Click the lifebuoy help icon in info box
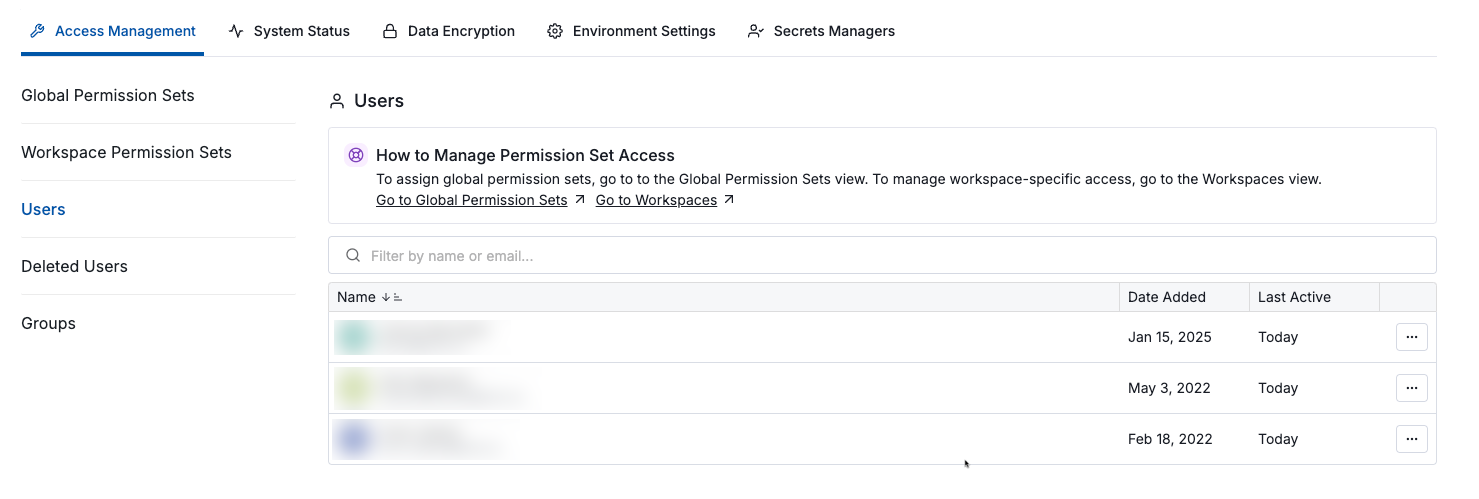The width and height of the screenshot is (1479, 499). point(355,156)
